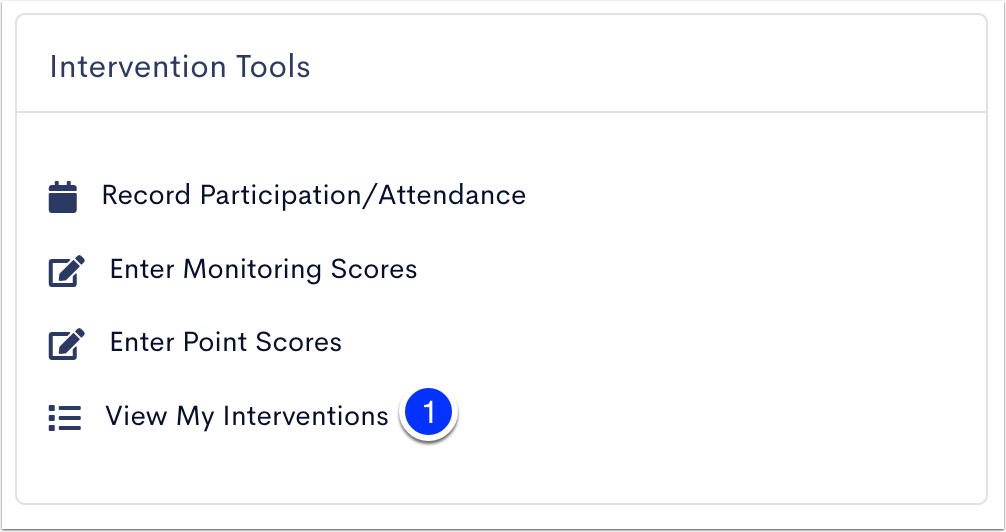Click the word Record in the attendance link
The height and width of the screenshot is (532, 1006).
146,195
